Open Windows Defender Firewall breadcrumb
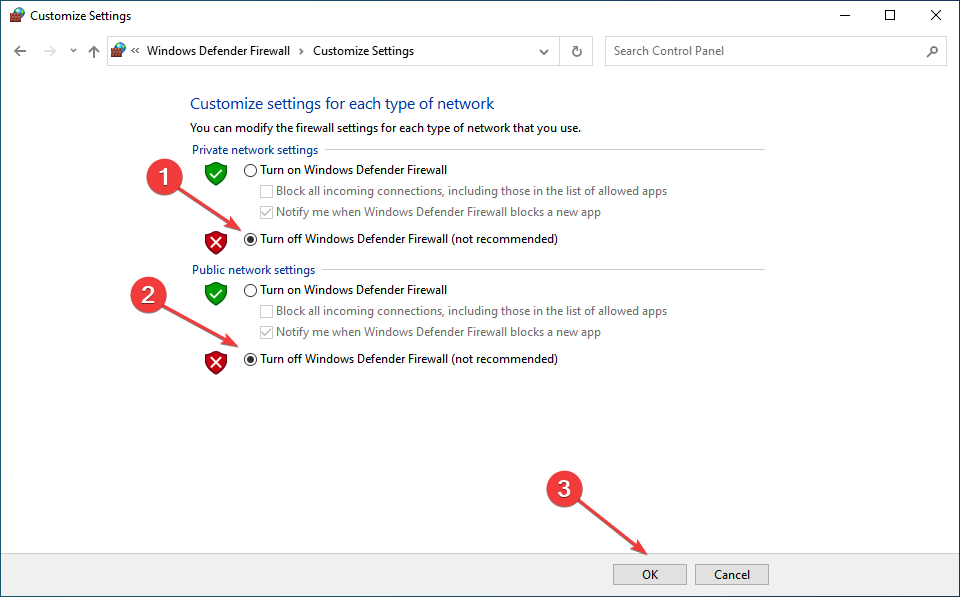Image resolution: width=960 pixels, height=597 pixels. coord(219,51)
